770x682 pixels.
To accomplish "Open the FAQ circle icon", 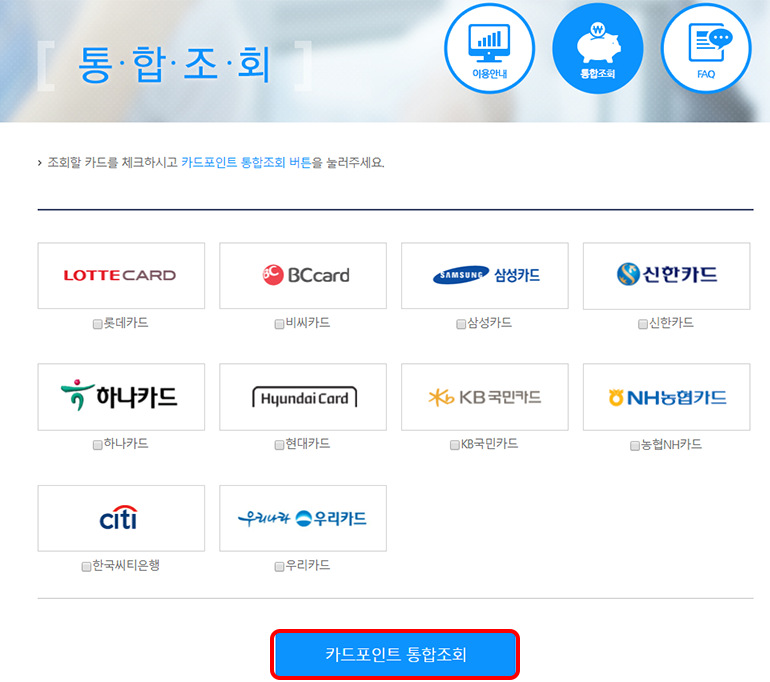I will pyautogui.click(x=706, y=49).
